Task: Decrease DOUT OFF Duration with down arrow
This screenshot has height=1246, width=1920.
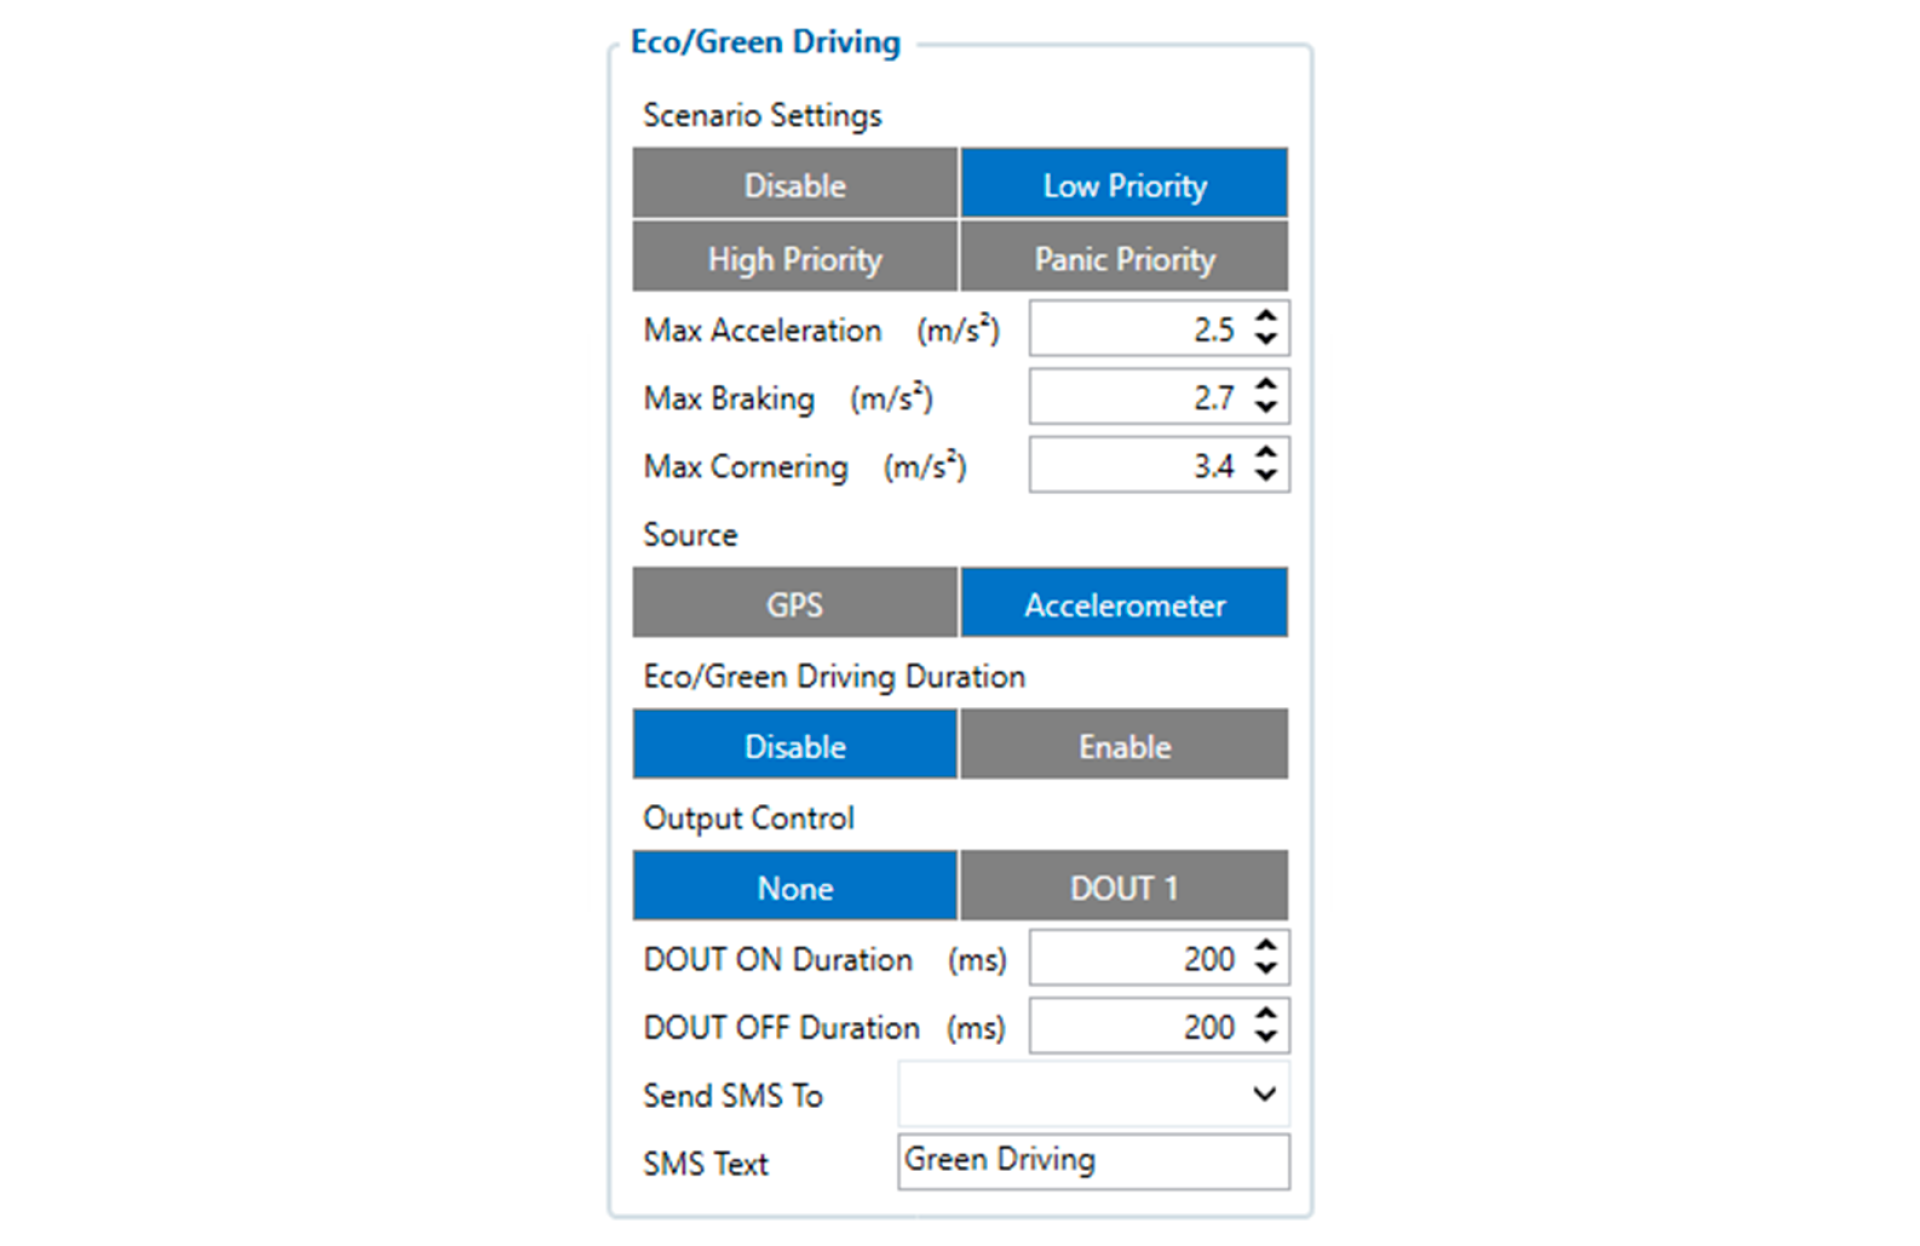Action: (1266, 1036)
